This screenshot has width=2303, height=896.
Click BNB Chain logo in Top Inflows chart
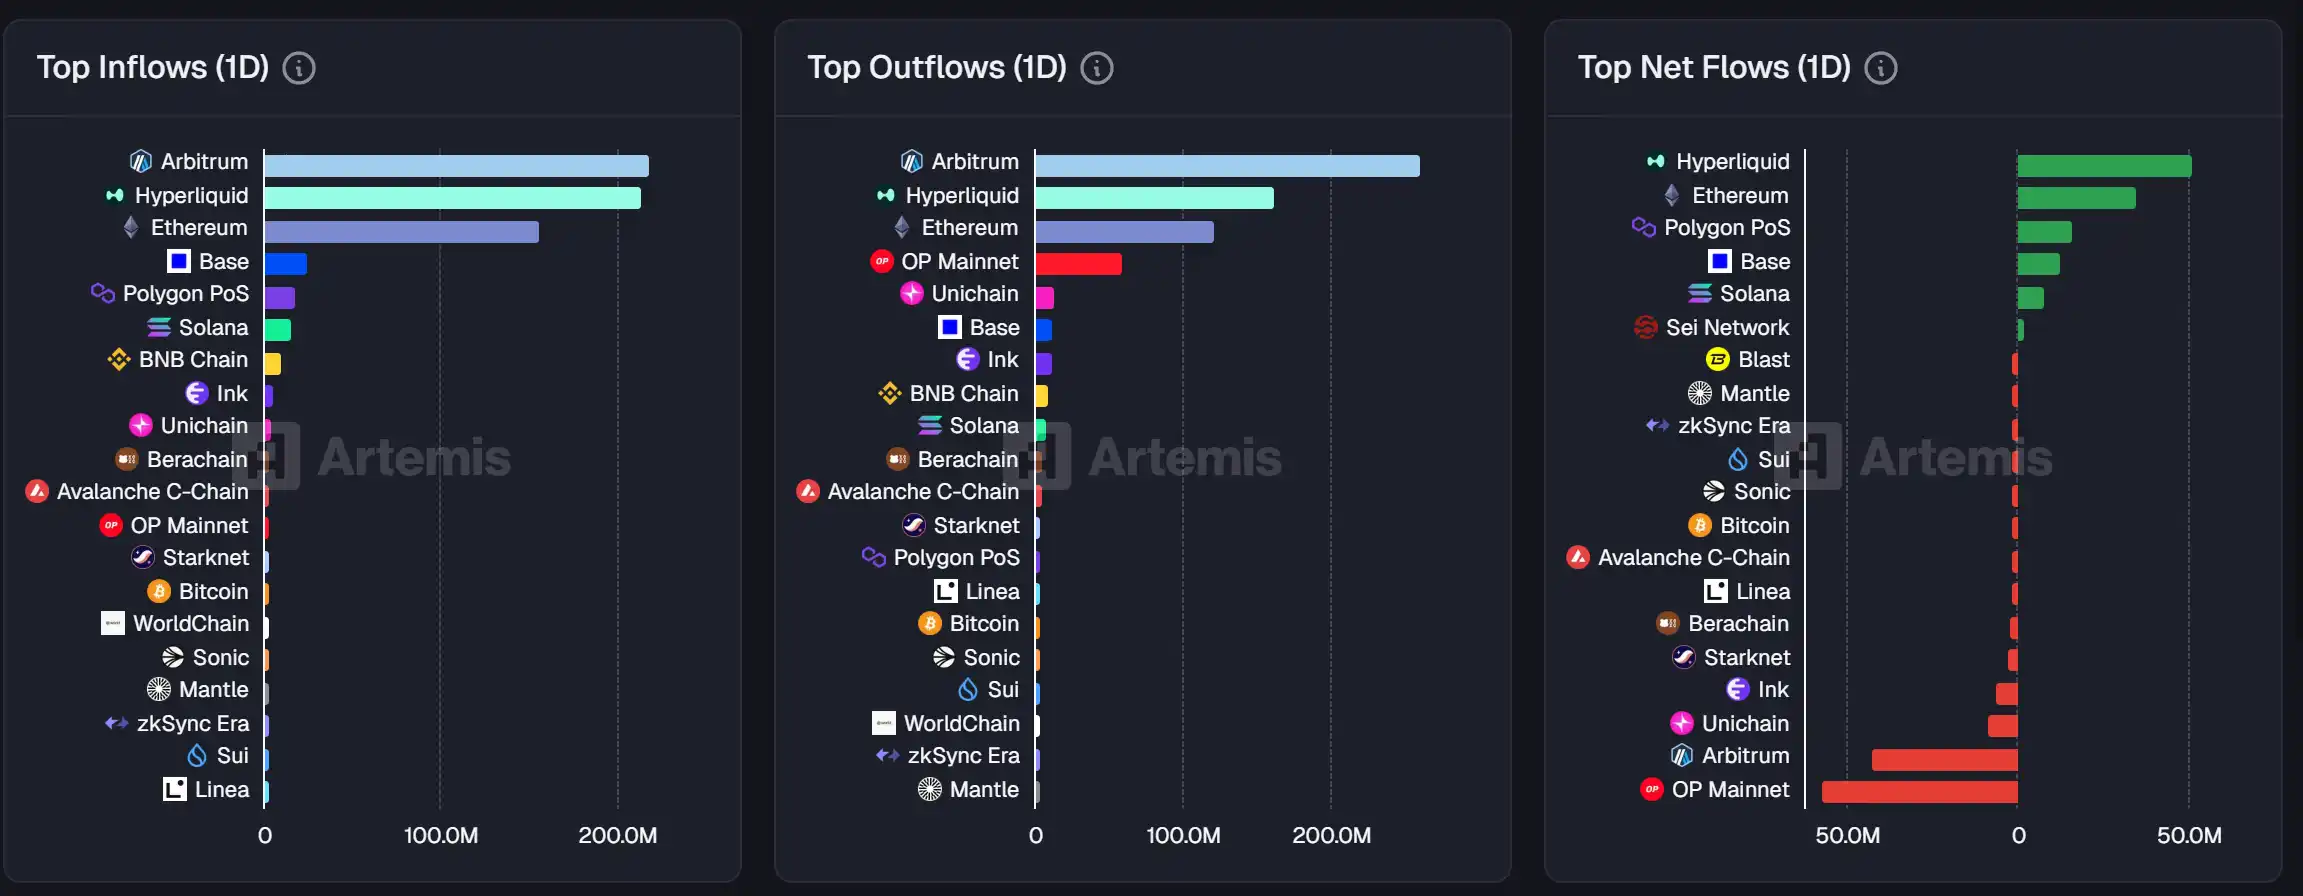[x=119, y=359]
